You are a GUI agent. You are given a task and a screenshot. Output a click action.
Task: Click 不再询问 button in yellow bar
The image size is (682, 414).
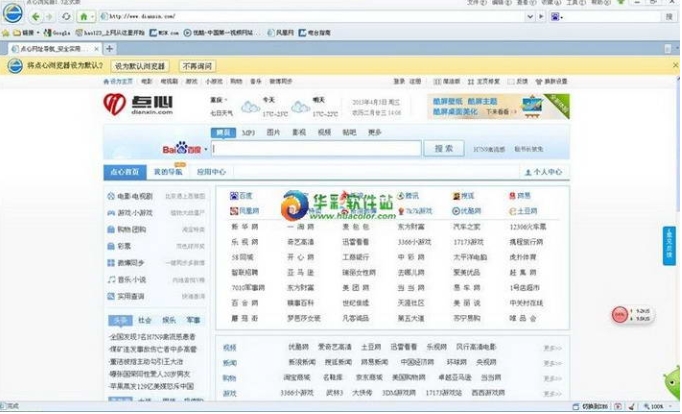coord(197,66)
